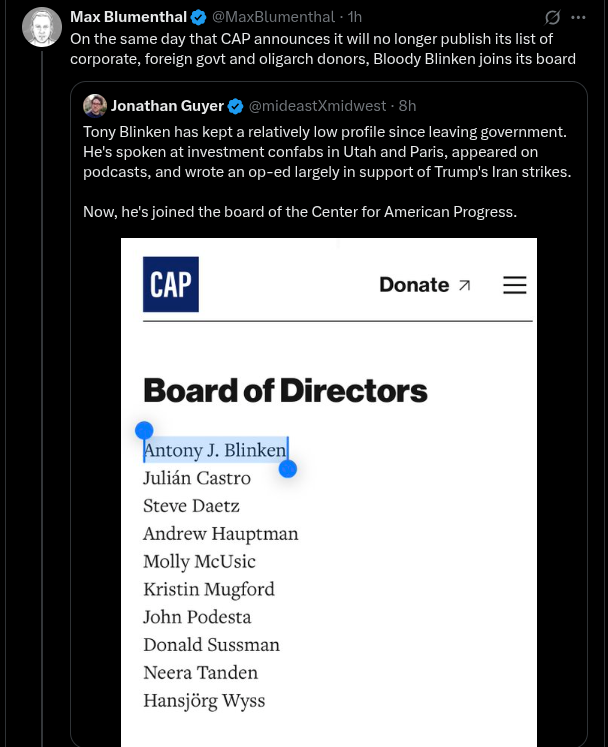The height and width of the screenshot is (747, 608).
Task: Click the 8h timestamp on quoted tweet
Action: pos(407,106)
